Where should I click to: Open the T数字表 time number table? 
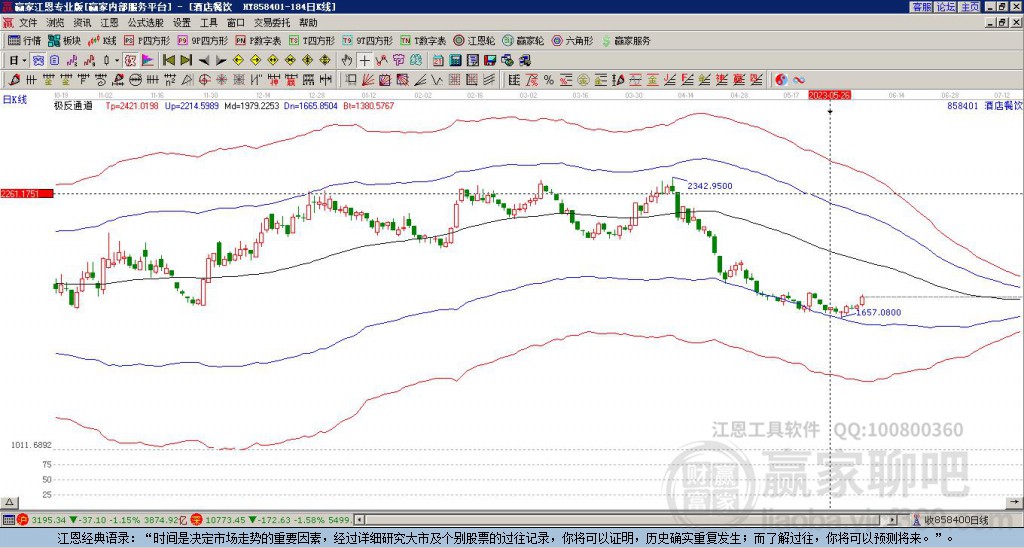(x=423, y=40)
